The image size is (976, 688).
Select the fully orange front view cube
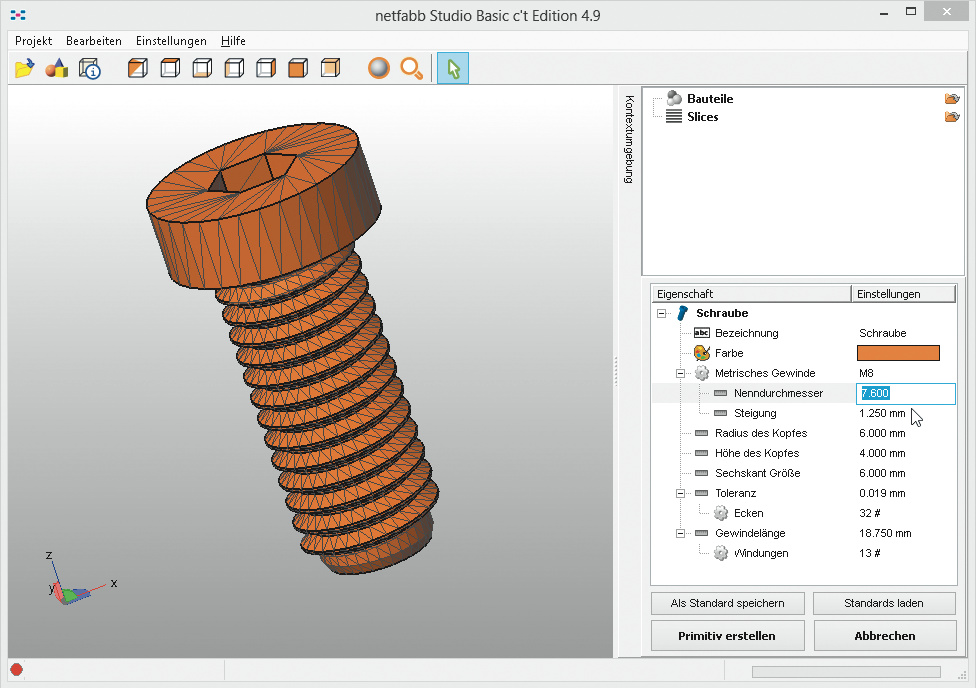(x=298, y=68)
